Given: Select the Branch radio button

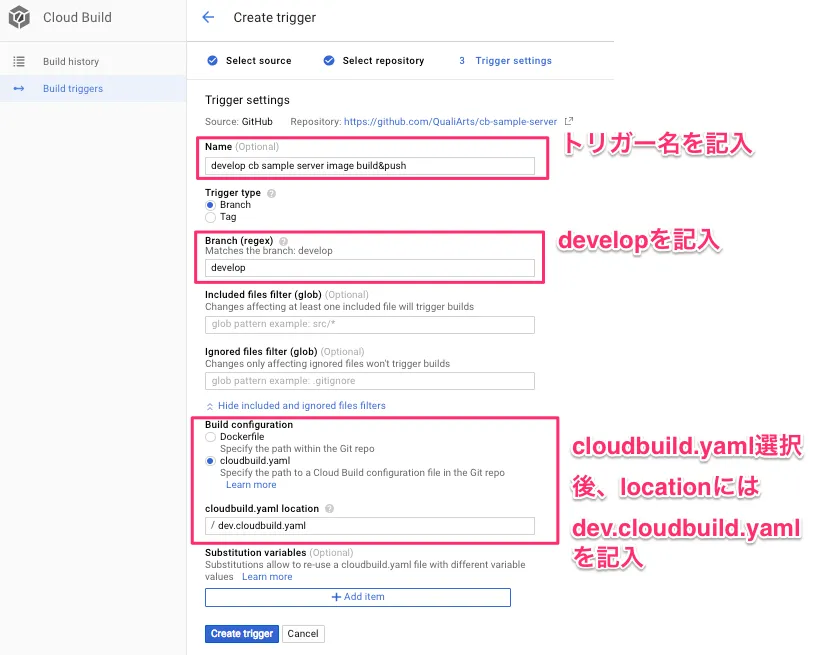Looking at the screenshot, I should [x=210, y=205].
